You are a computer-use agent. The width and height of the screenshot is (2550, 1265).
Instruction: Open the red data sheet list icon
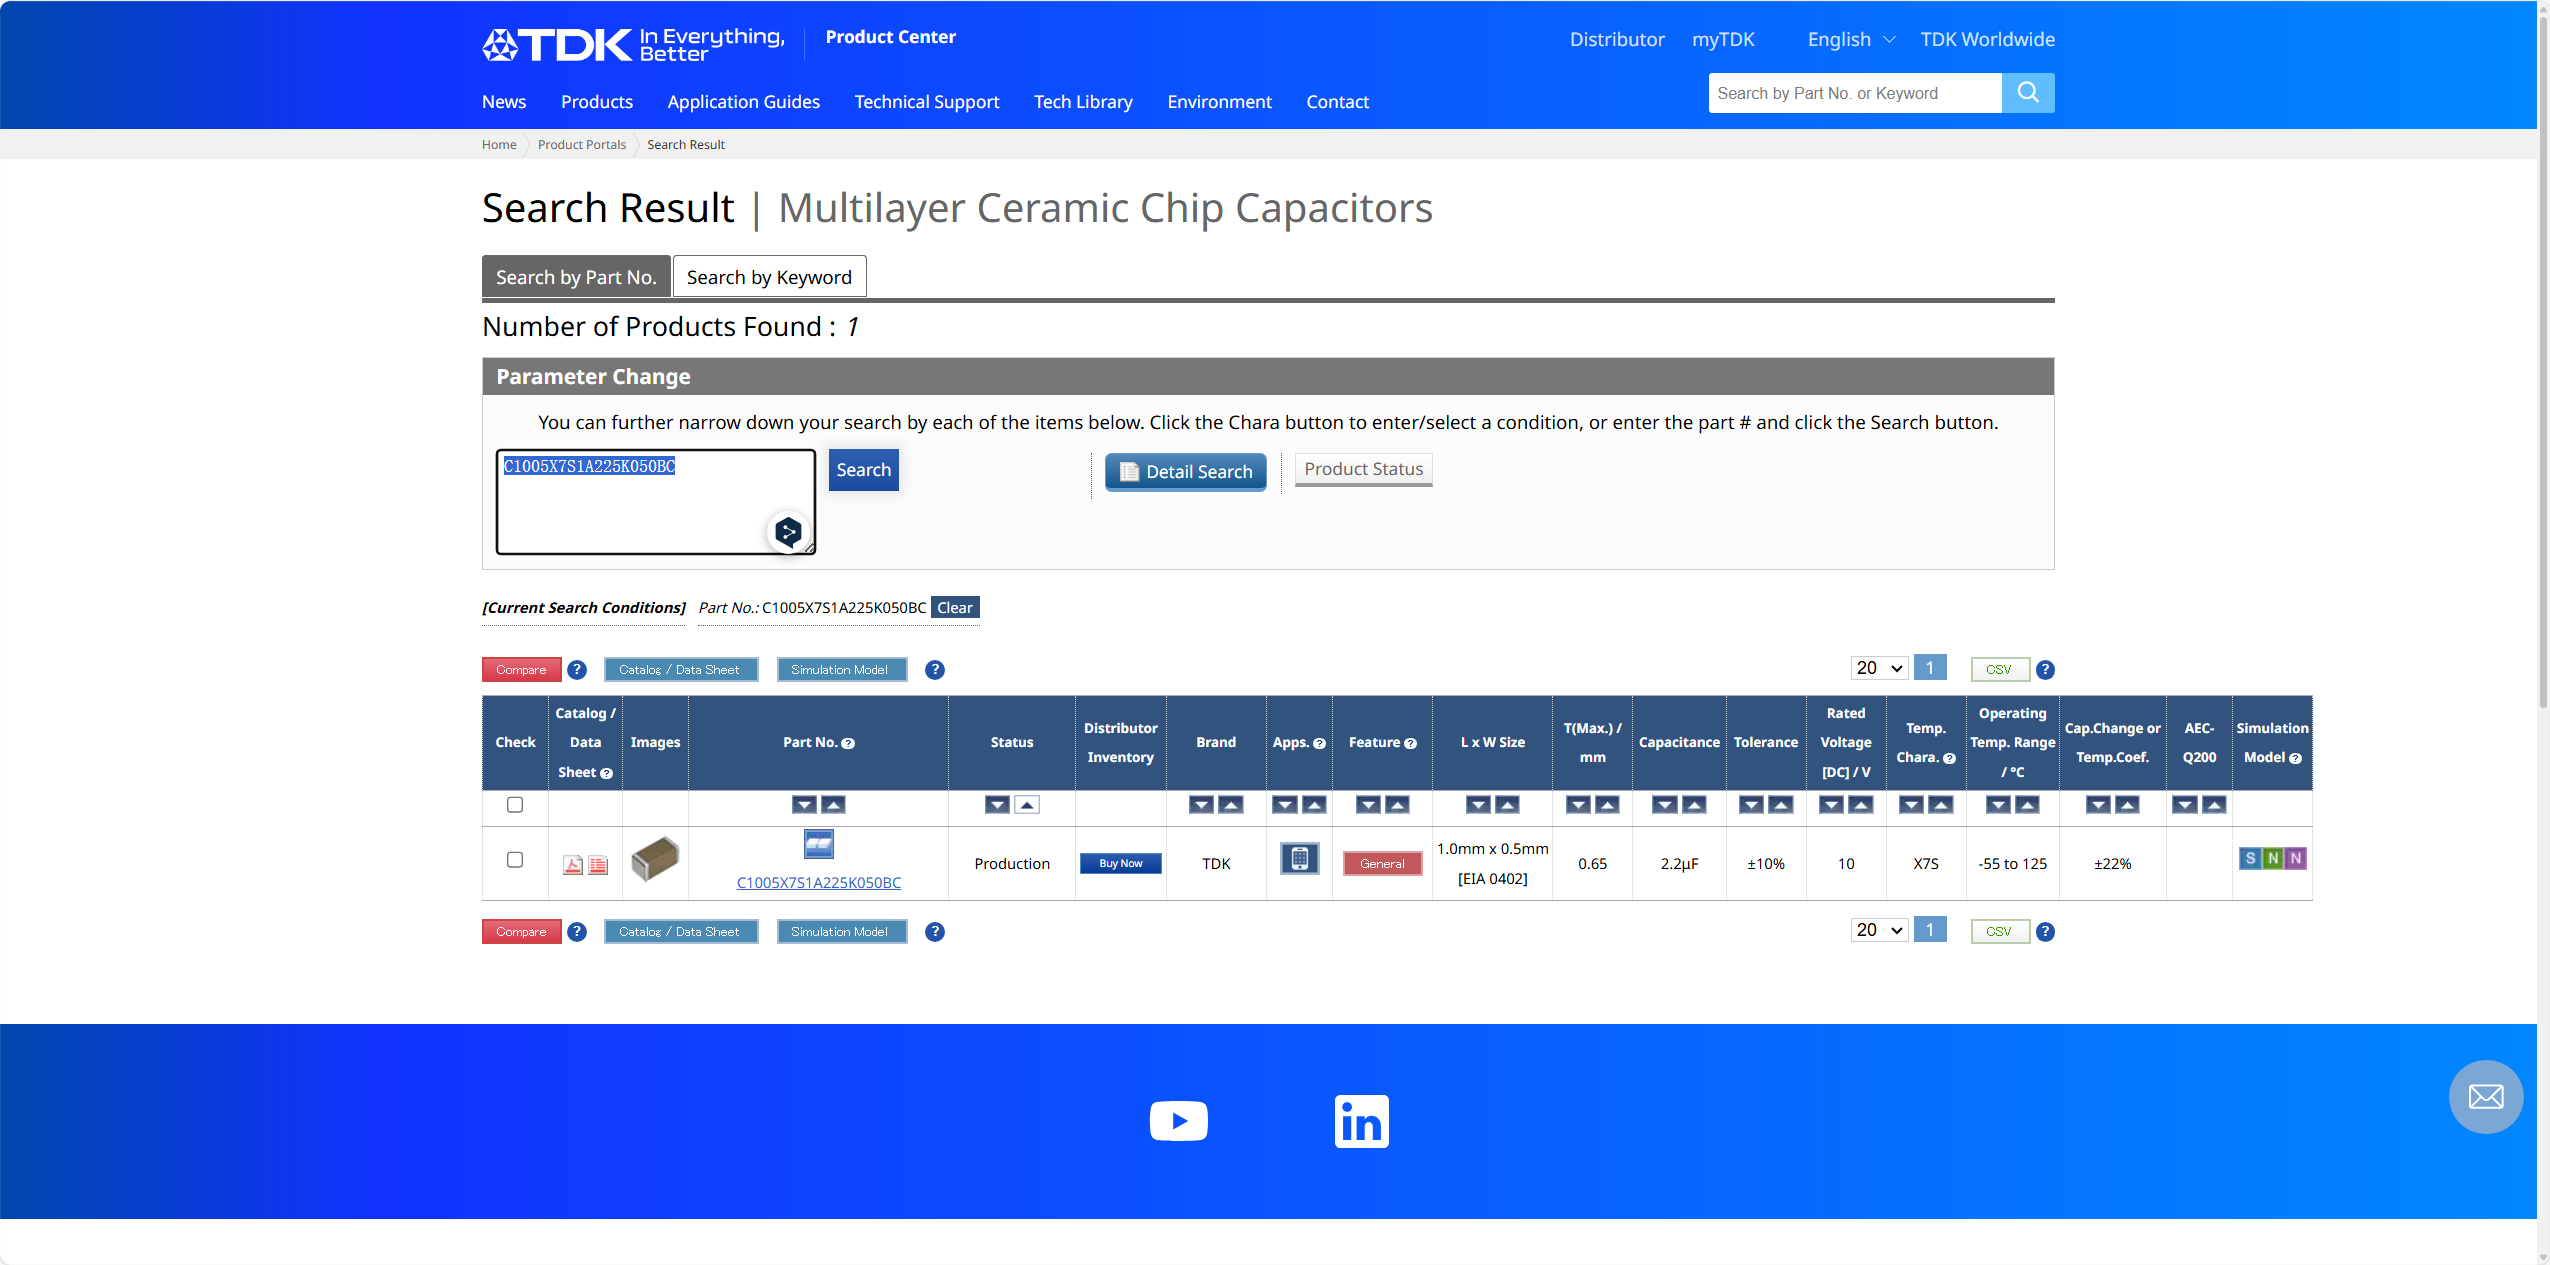pyautogui.click(x=598, y=865)
